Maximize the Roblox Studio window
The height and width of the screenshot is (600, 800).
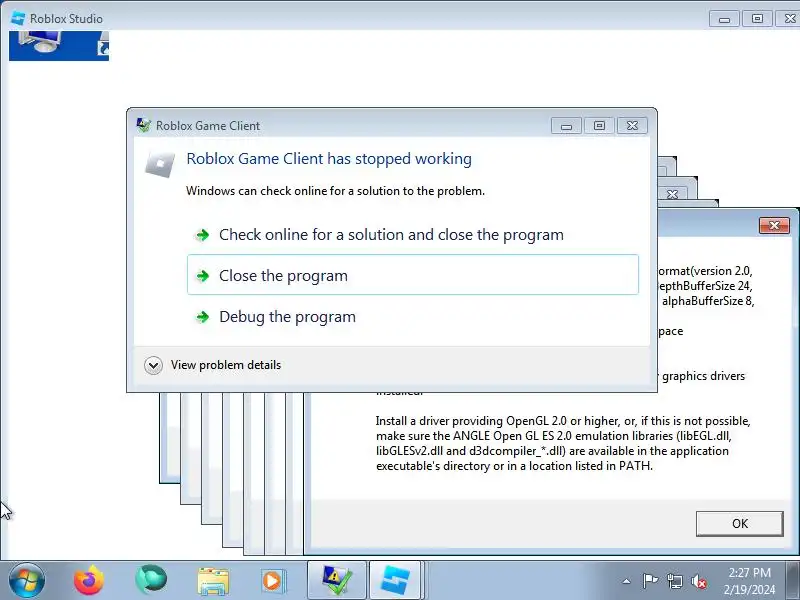tap(757, 19)
